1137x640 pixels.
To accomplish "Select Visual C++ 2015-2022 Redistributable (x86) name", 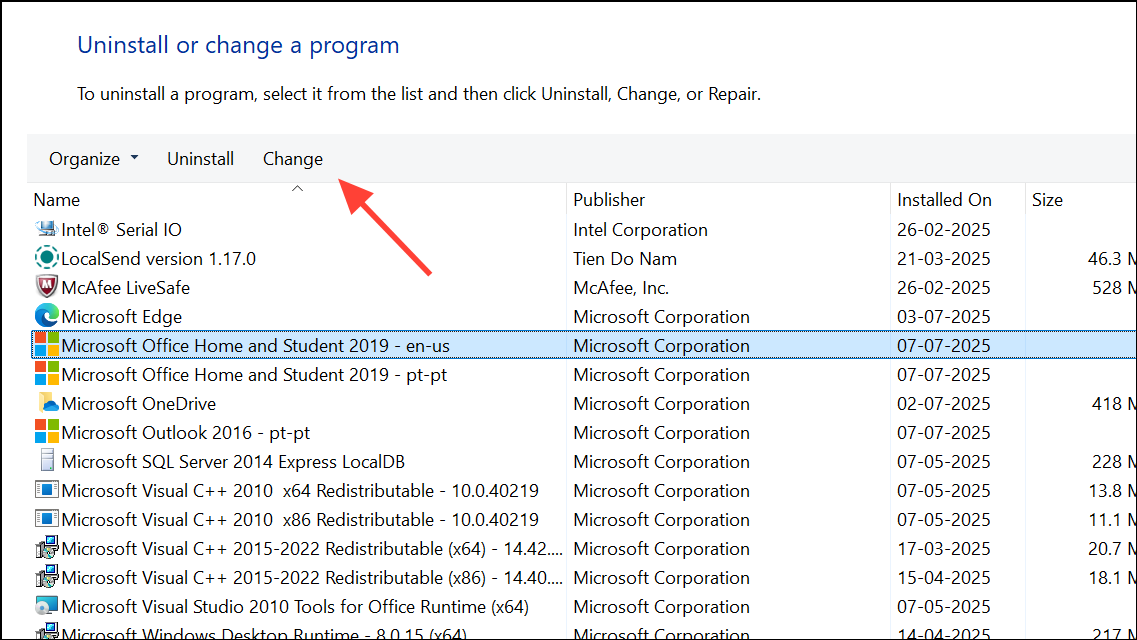I will click(312, 578).
